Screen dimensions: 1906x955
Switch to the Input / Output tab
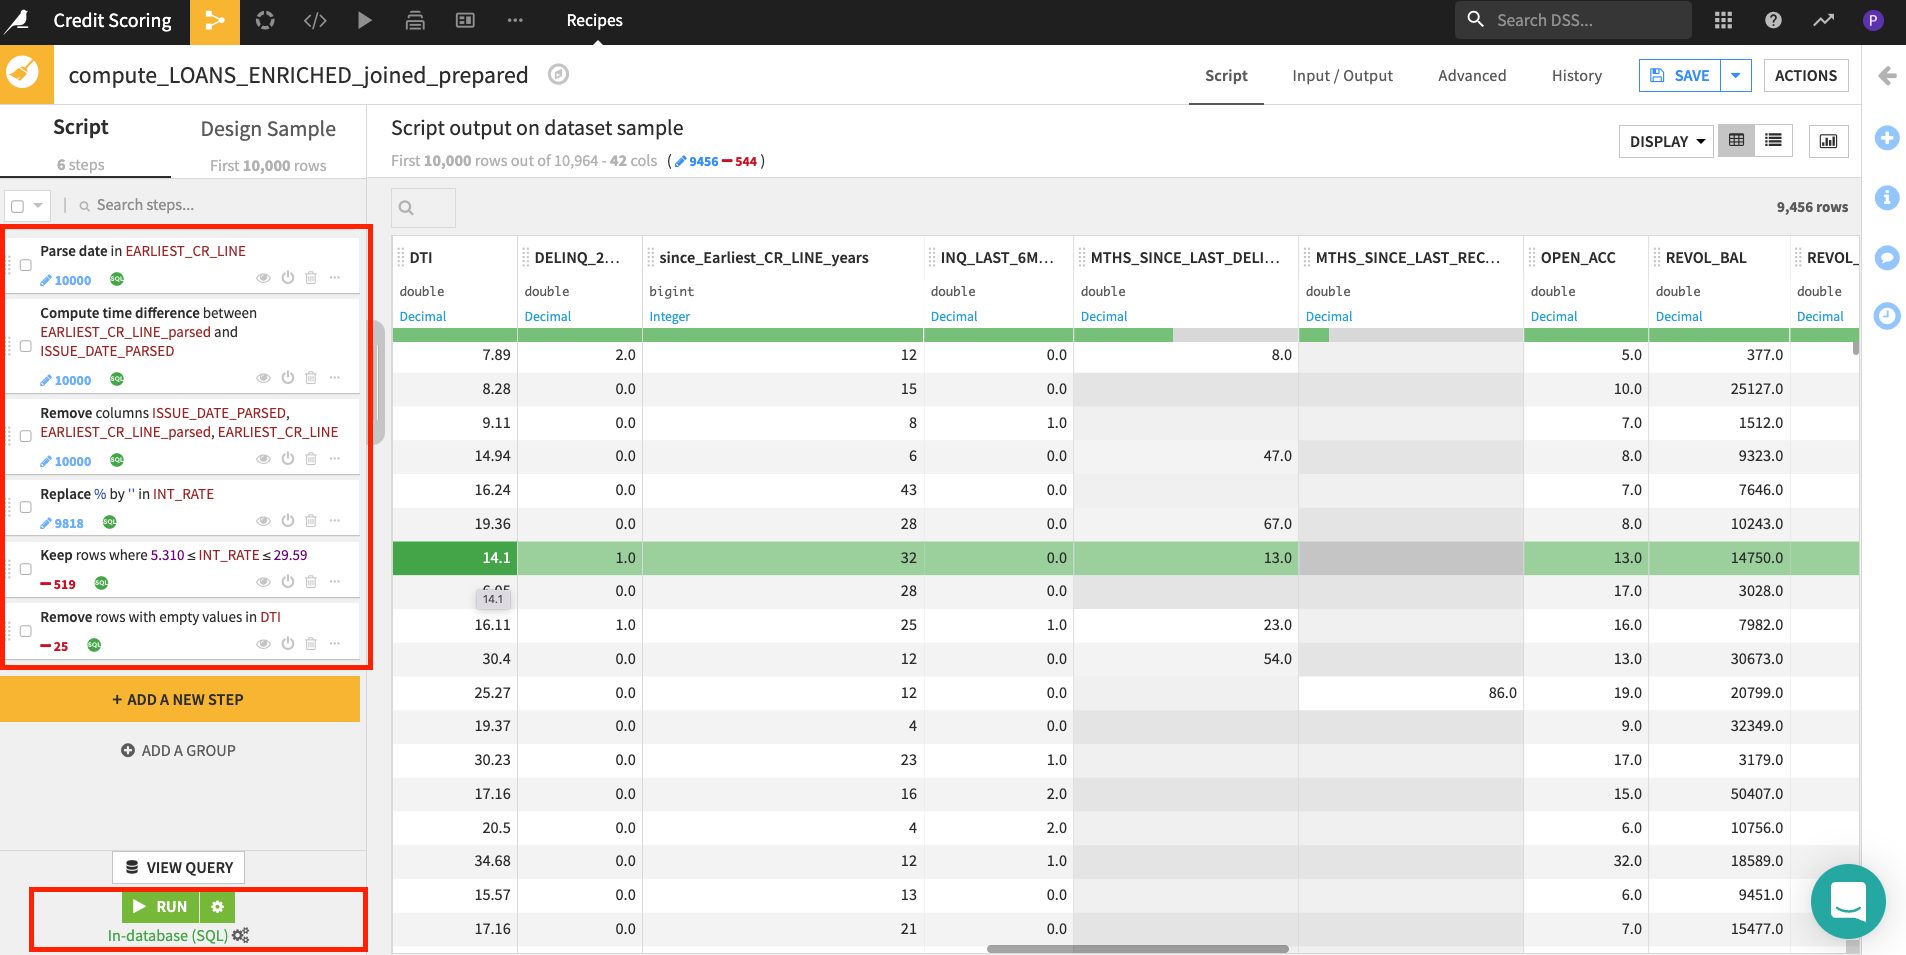tap(1342, 76)
